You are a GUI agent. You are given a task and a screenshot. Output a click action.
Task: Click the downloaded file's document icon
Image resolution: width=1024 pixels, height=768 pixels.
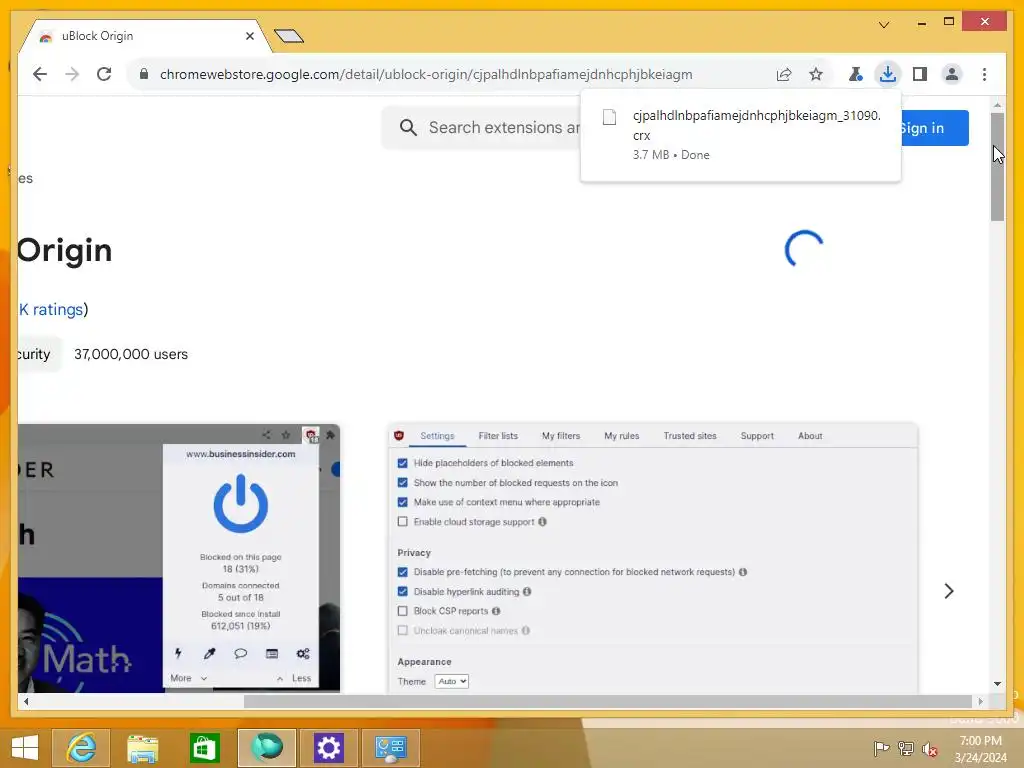coord(609,117)
